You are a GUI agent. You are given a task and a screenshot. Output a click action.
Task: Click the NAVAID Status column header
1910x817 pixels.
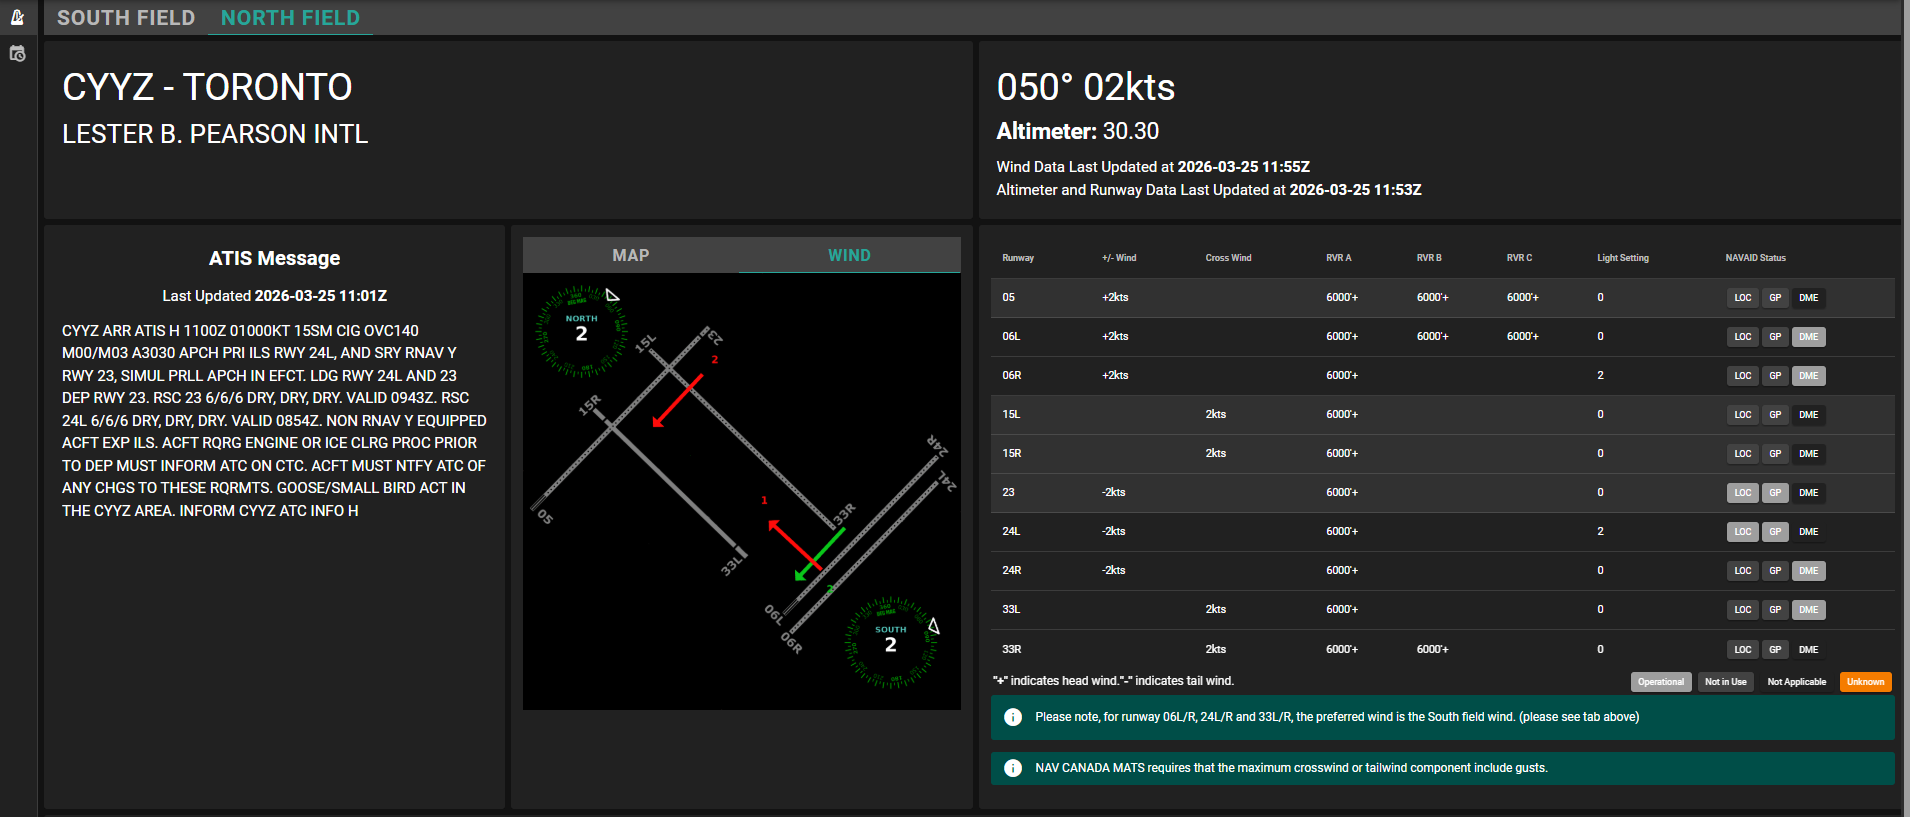(x=1755, y=258)
